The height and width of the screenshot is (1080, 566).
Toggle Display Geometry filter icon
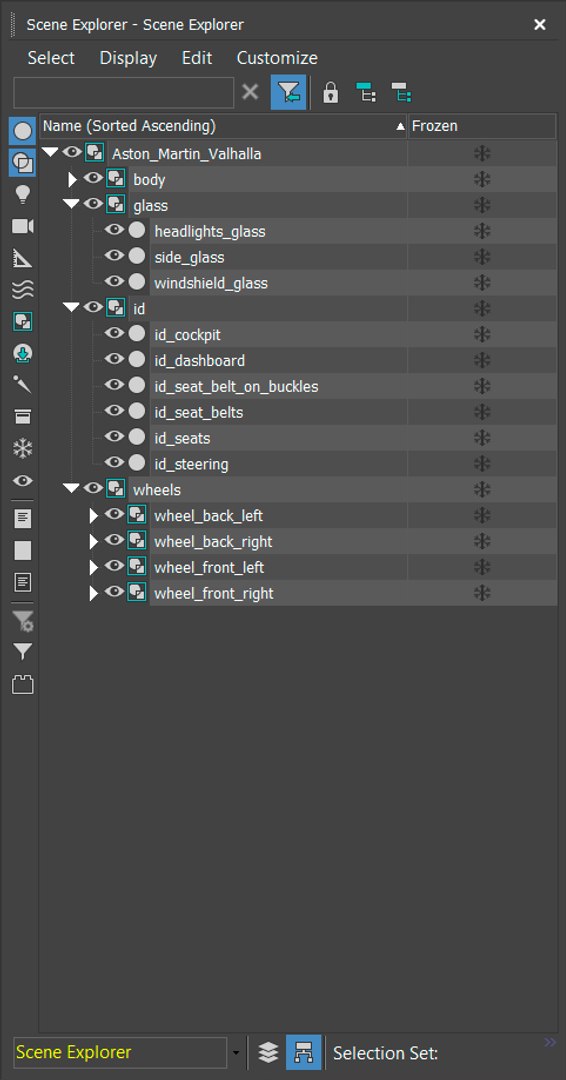23,131
